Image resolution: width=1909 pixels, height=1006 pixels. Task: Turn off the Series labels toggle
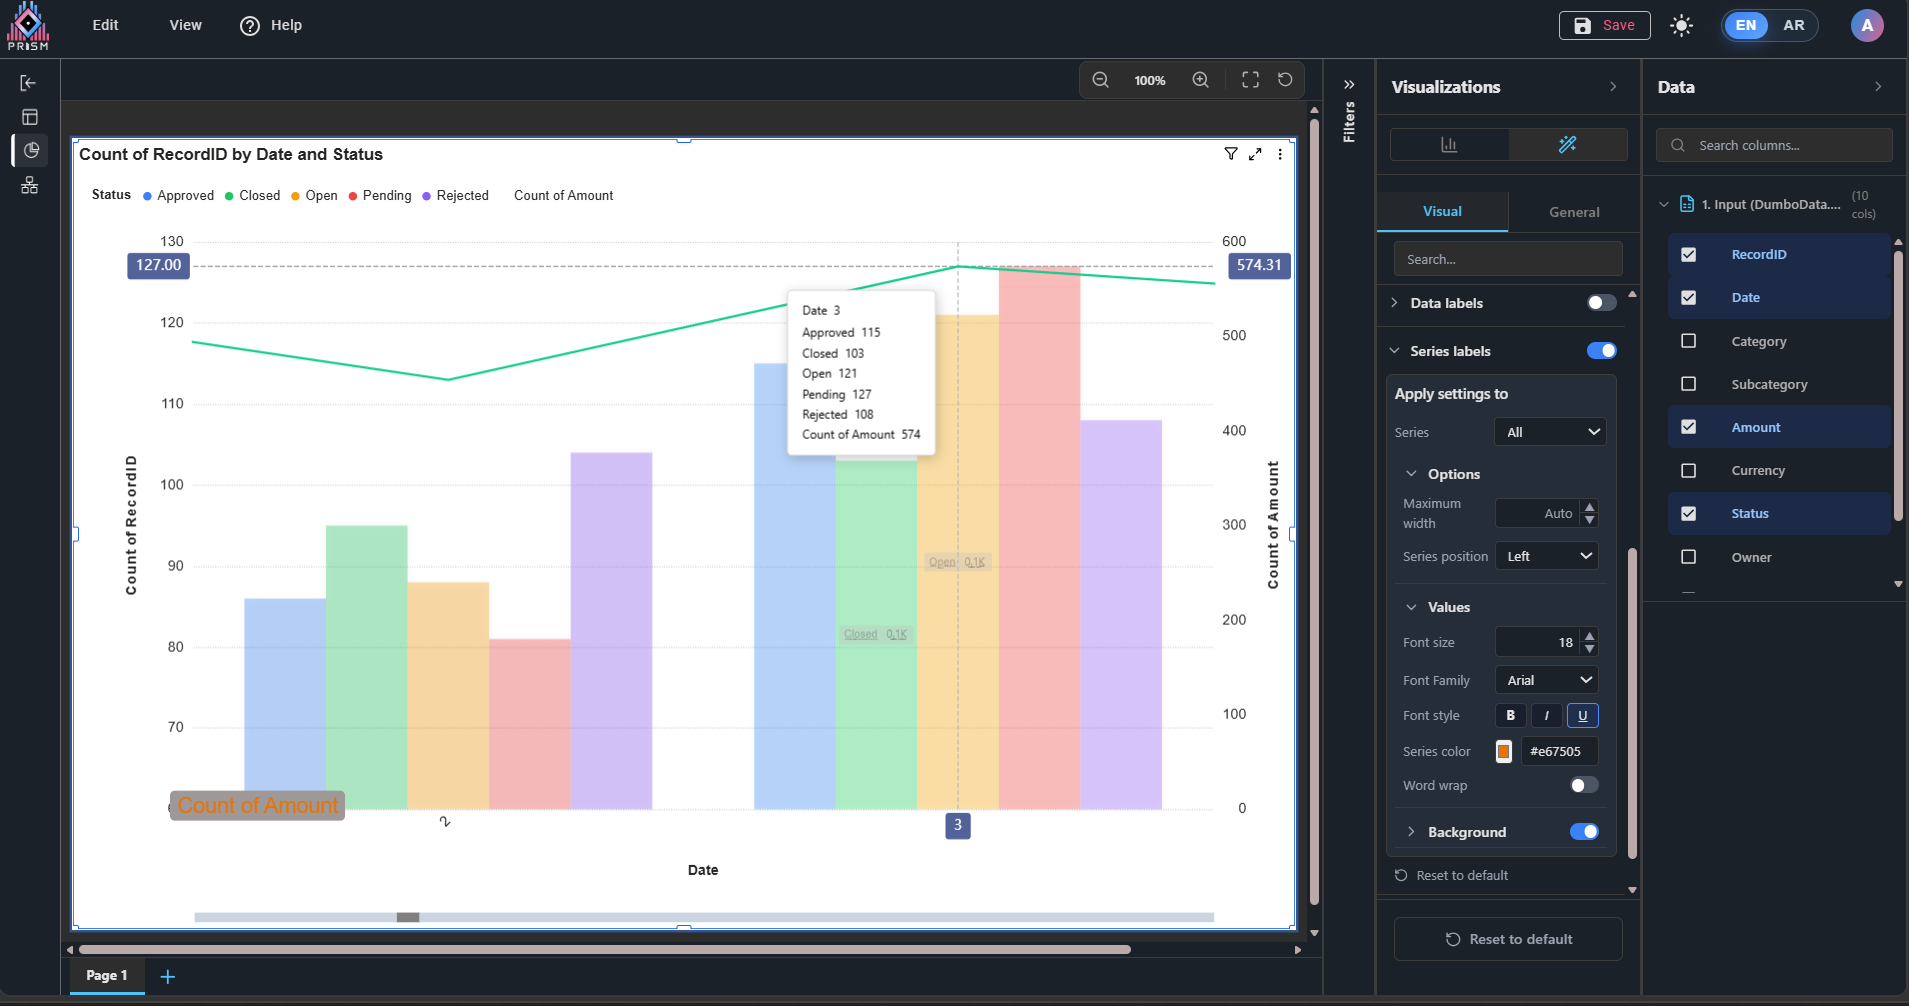tap(1601, 351)
